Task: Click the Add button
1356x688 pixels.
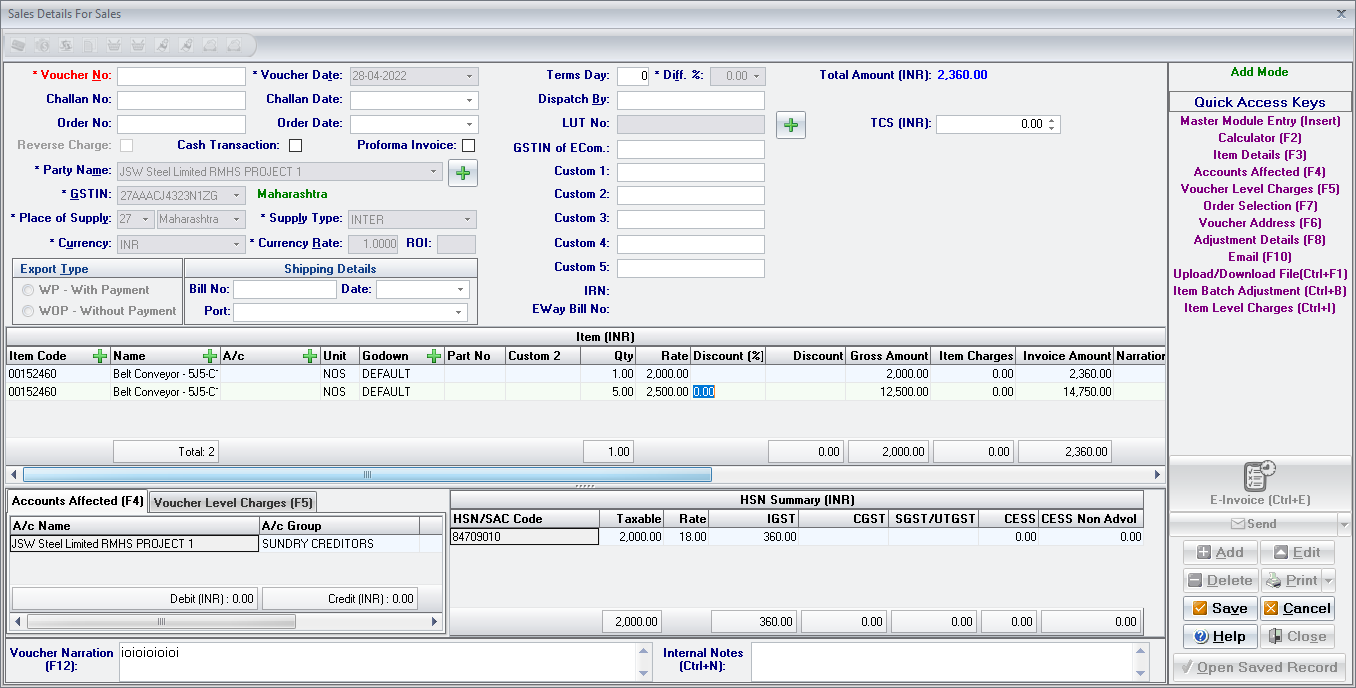Action: coord(1220,552)
